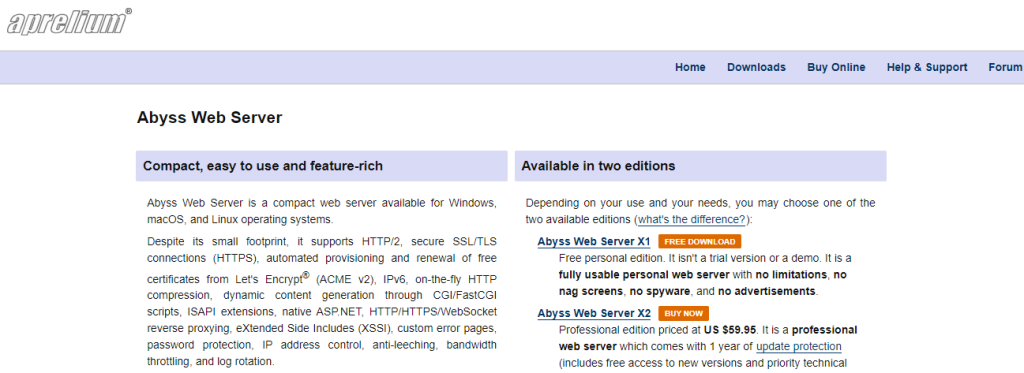Open Help & Support
Viewport: 1024px width, 373px height.
pyautogui.click(x=927, y=67)
